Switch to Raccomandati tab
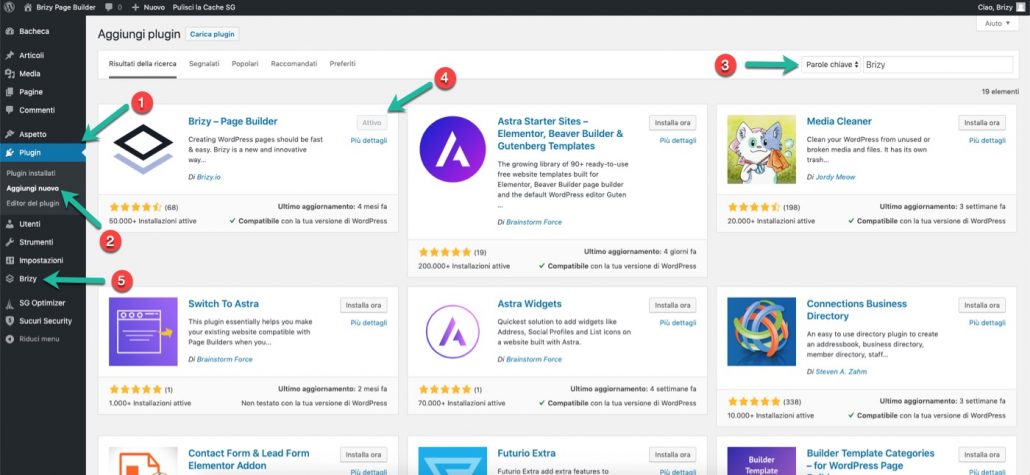Viewport: 1030px width, 475px height. pyautogui.click(x=294, y=64)
